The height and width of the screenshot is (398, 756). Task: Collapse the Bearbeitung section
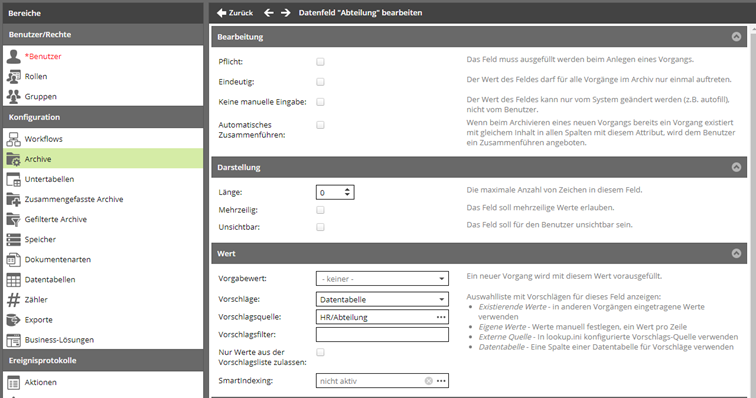coord(736,37)
